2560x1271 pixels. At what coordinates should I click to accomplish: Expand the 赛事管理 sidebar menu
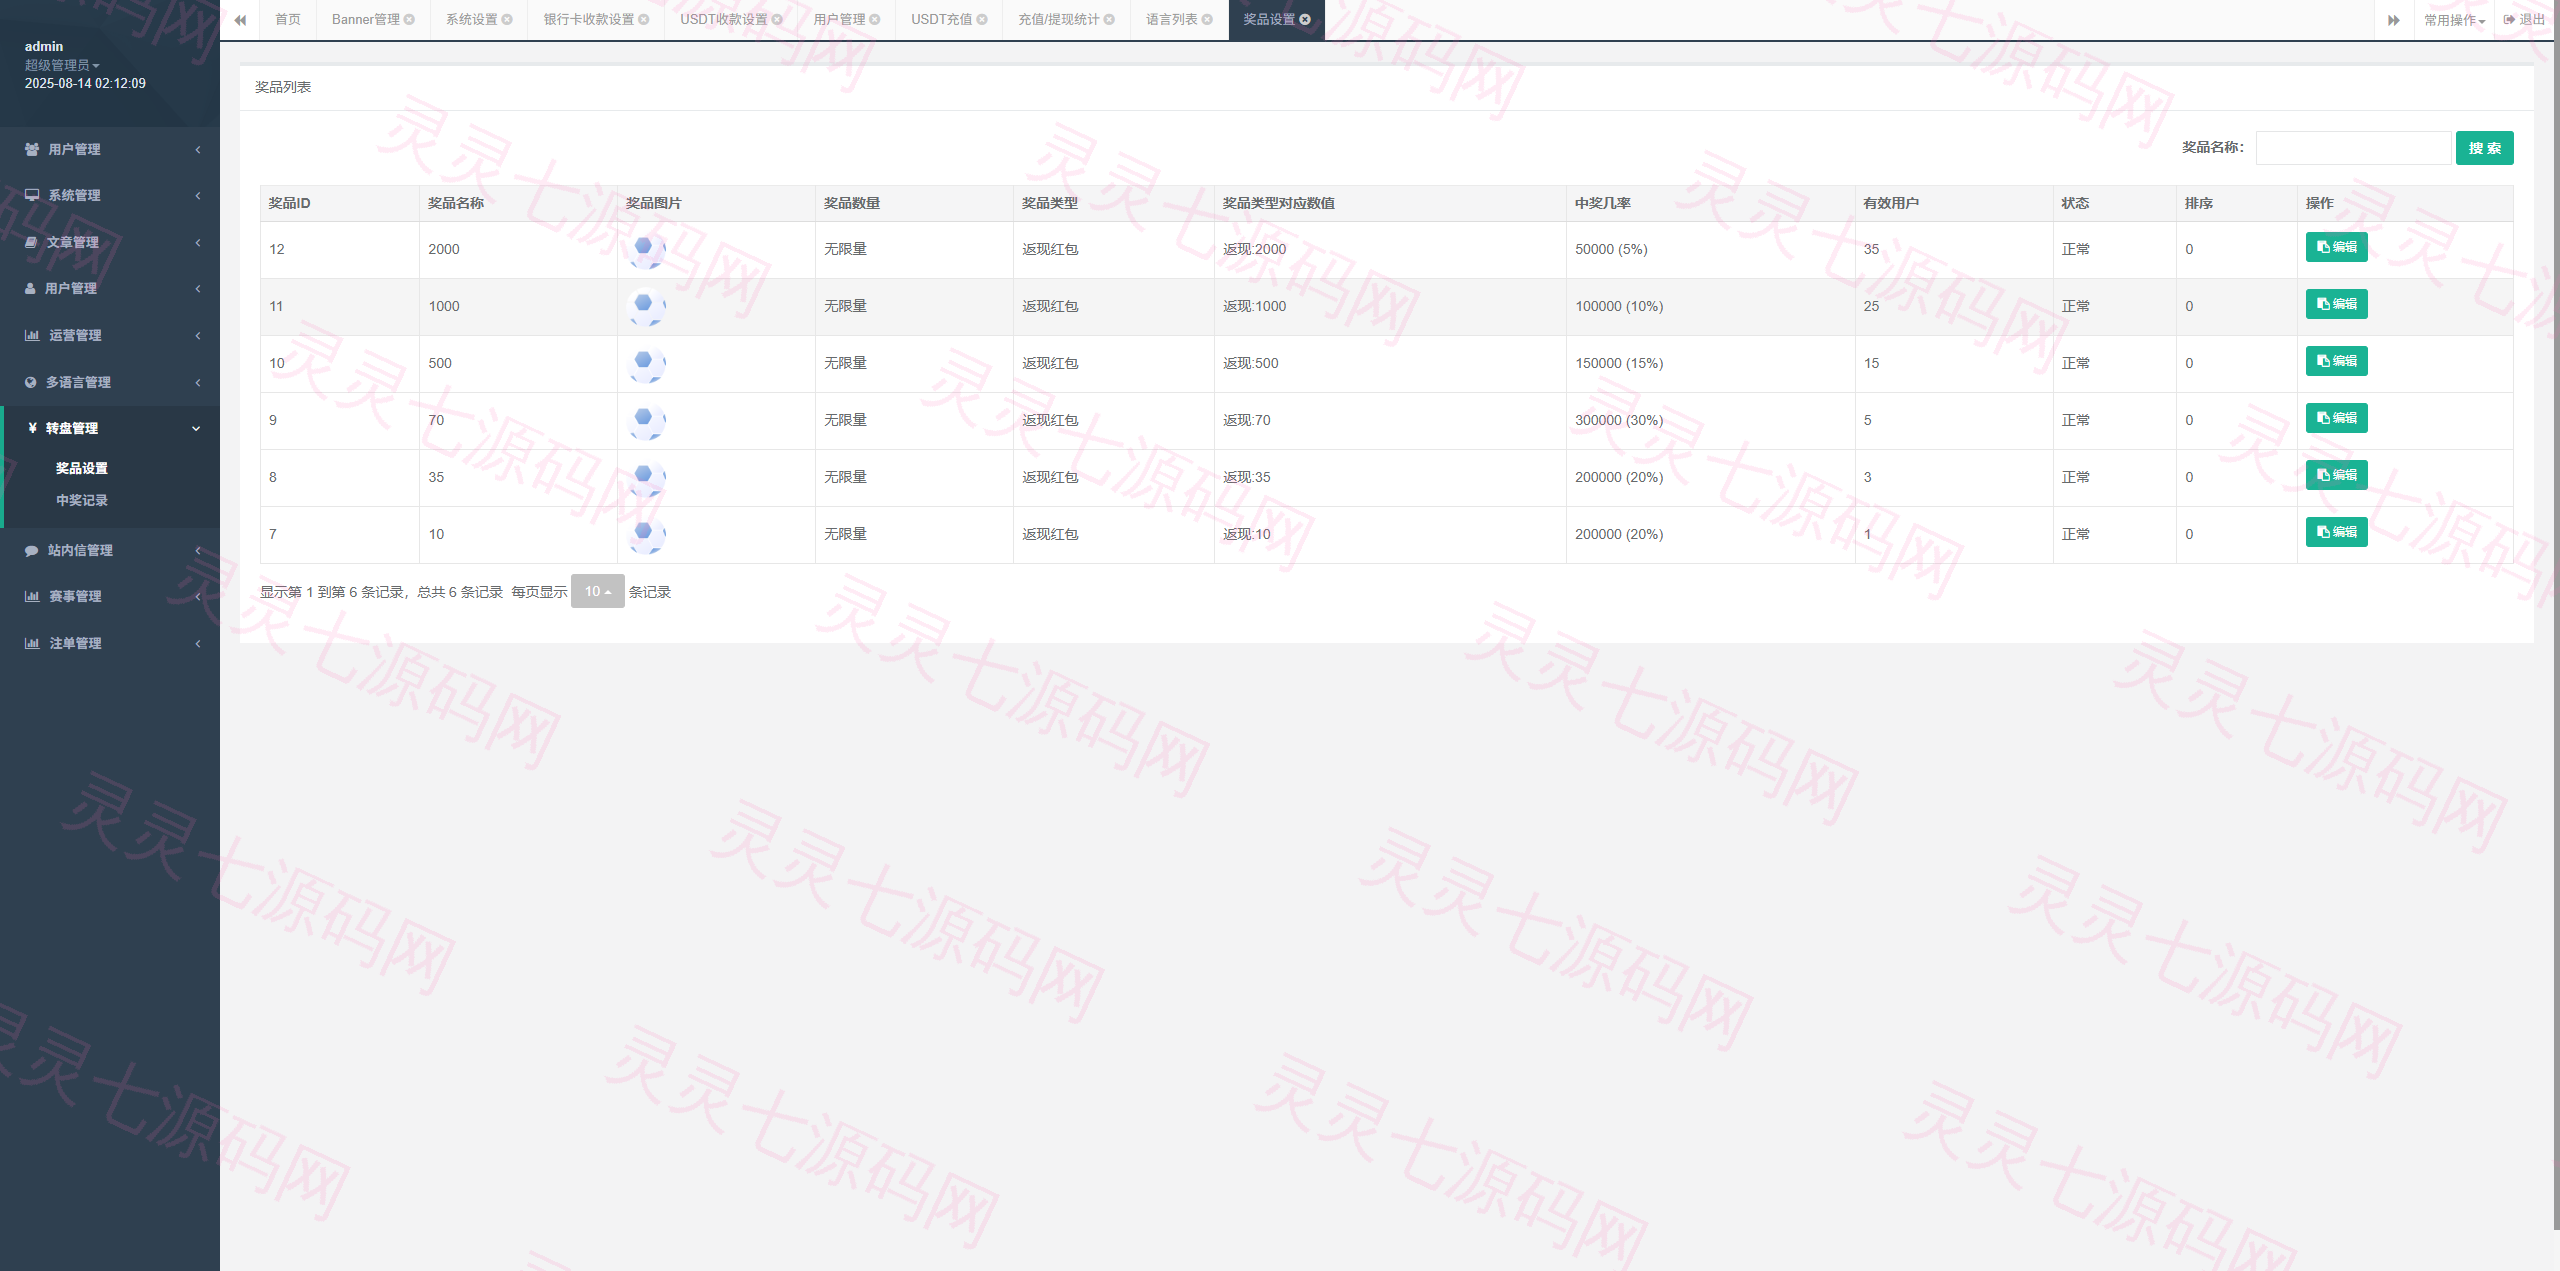point(110,596)
